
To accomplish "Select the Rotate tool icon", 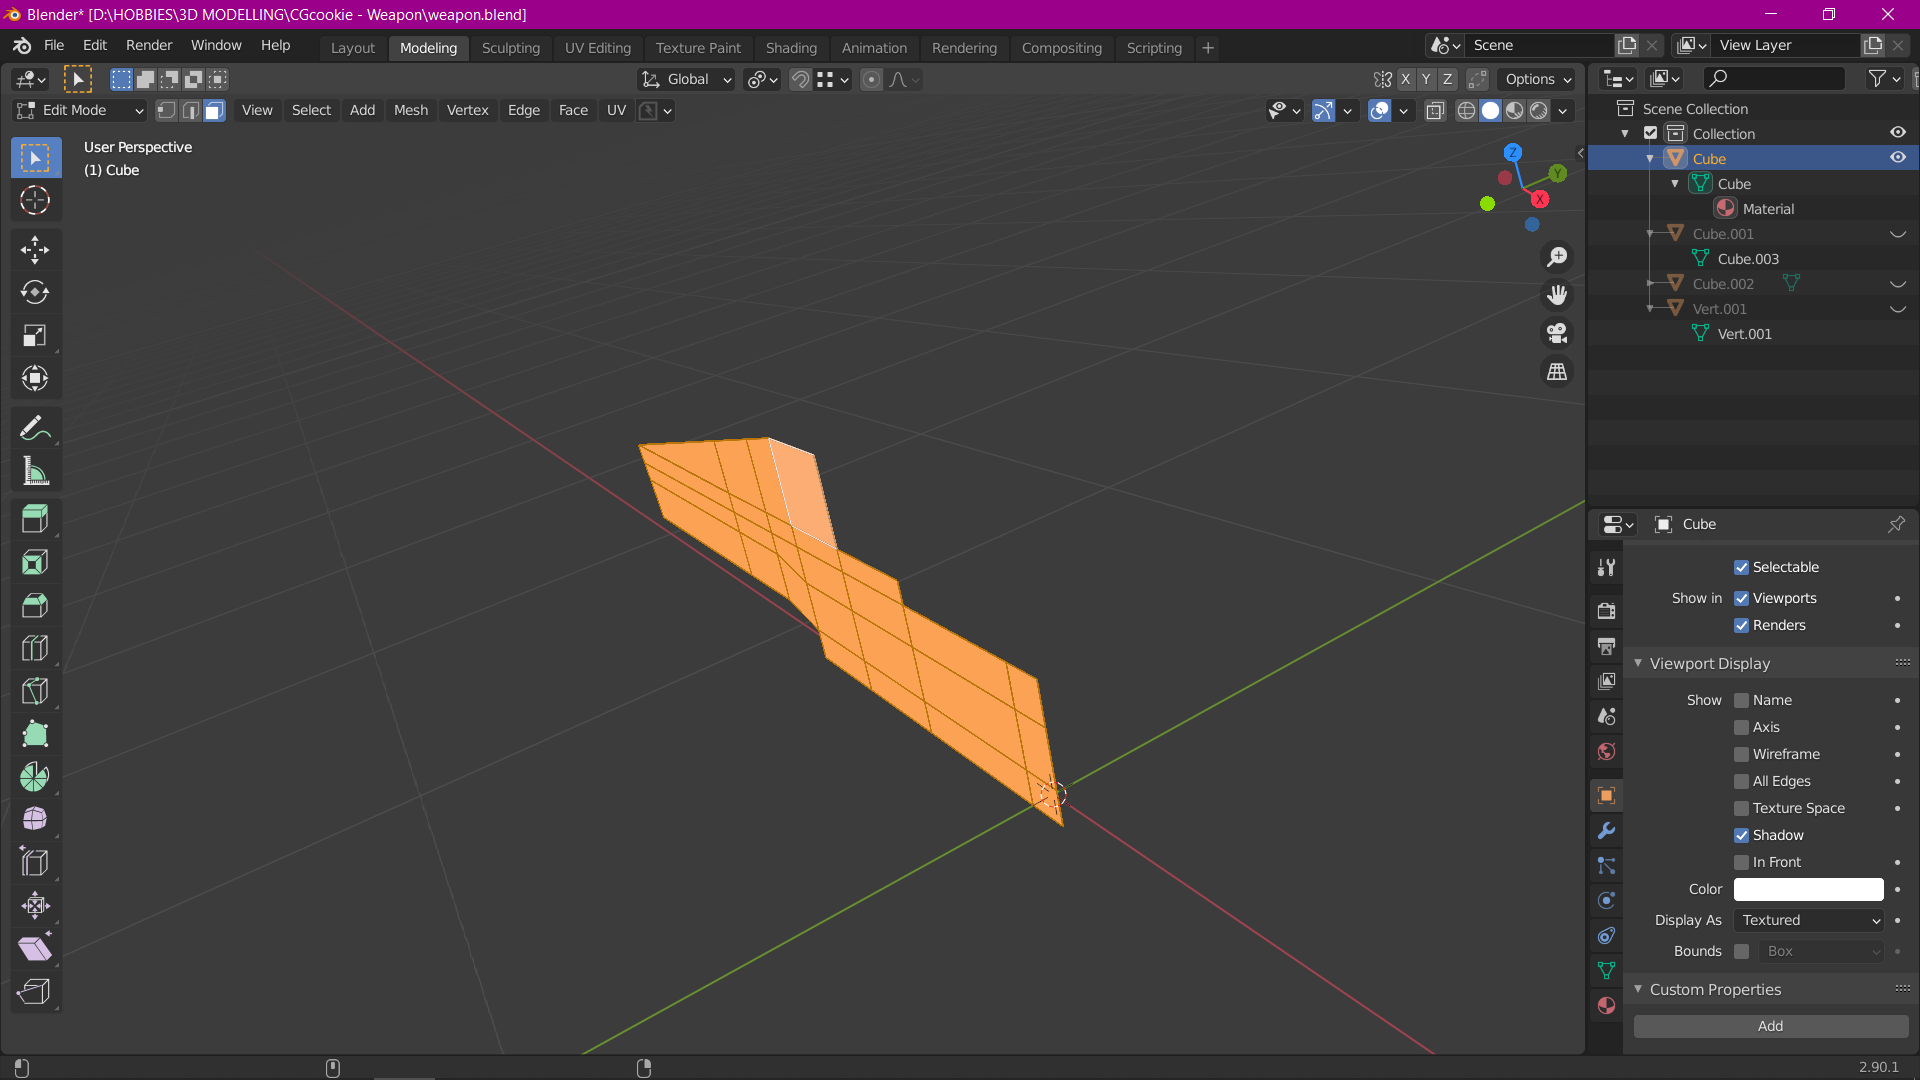I will coord(34,291).
